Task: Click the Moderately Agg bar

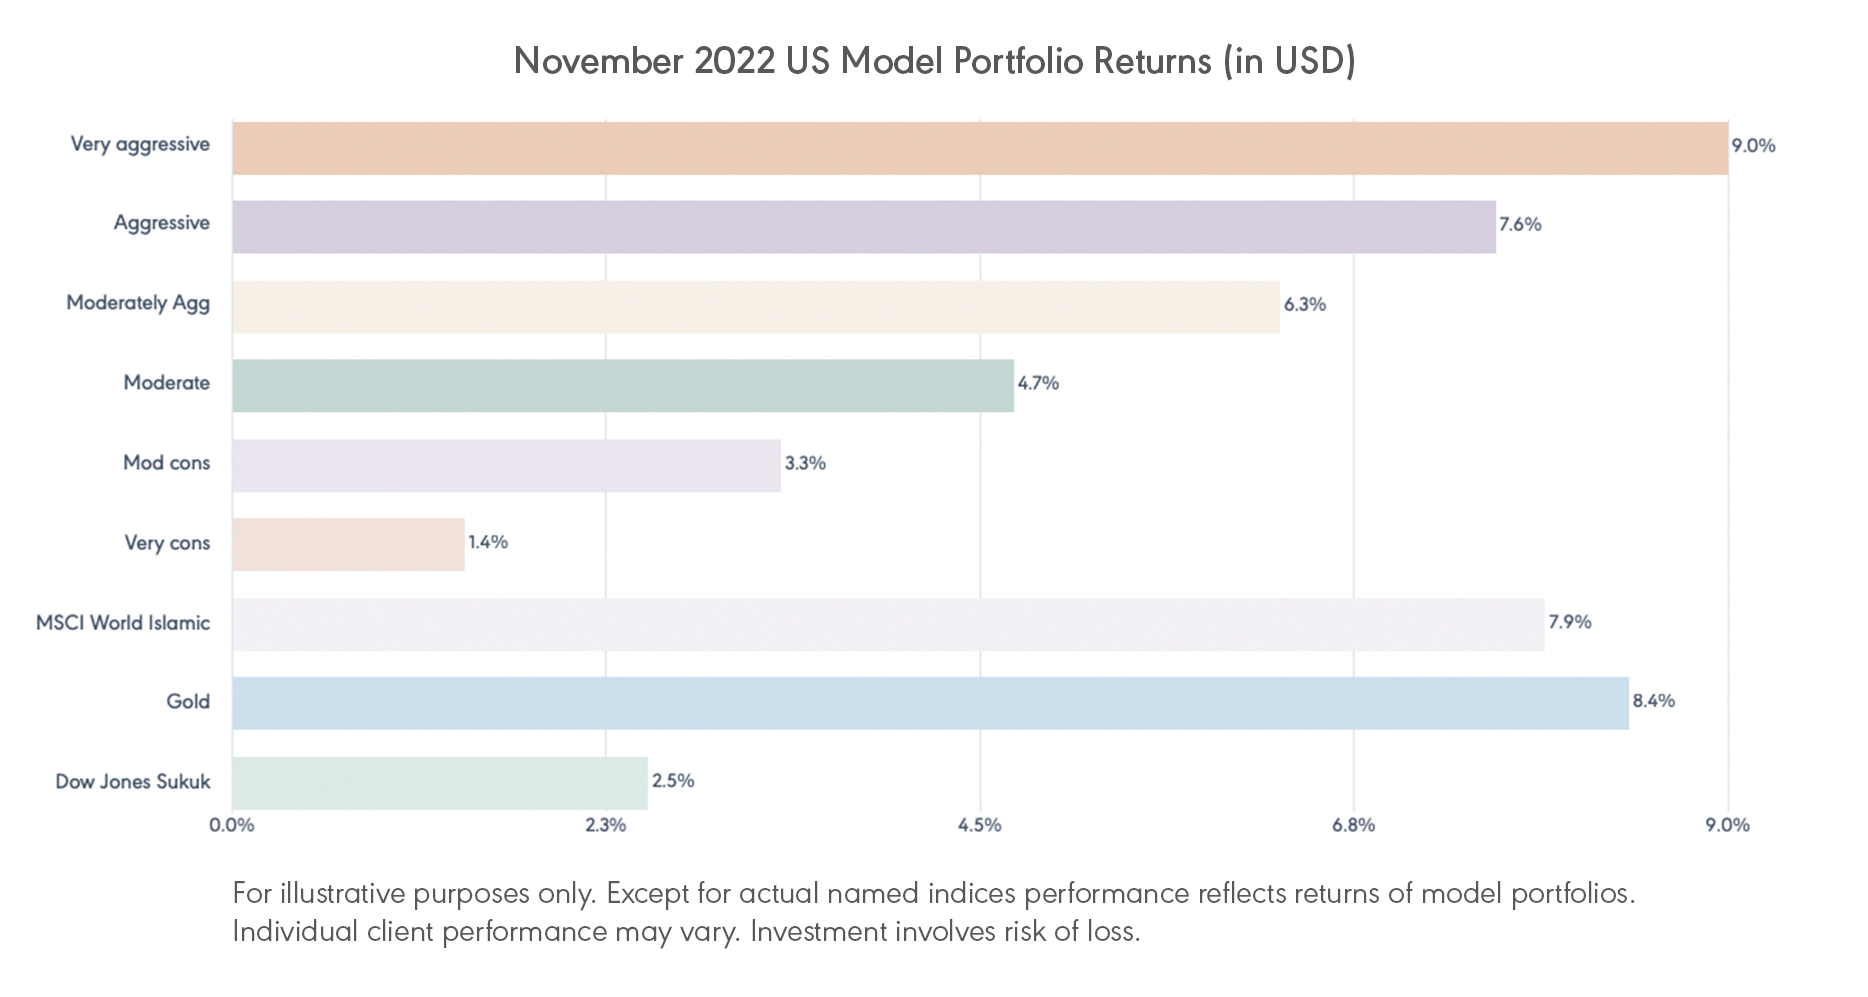Action: coord(756,306)
